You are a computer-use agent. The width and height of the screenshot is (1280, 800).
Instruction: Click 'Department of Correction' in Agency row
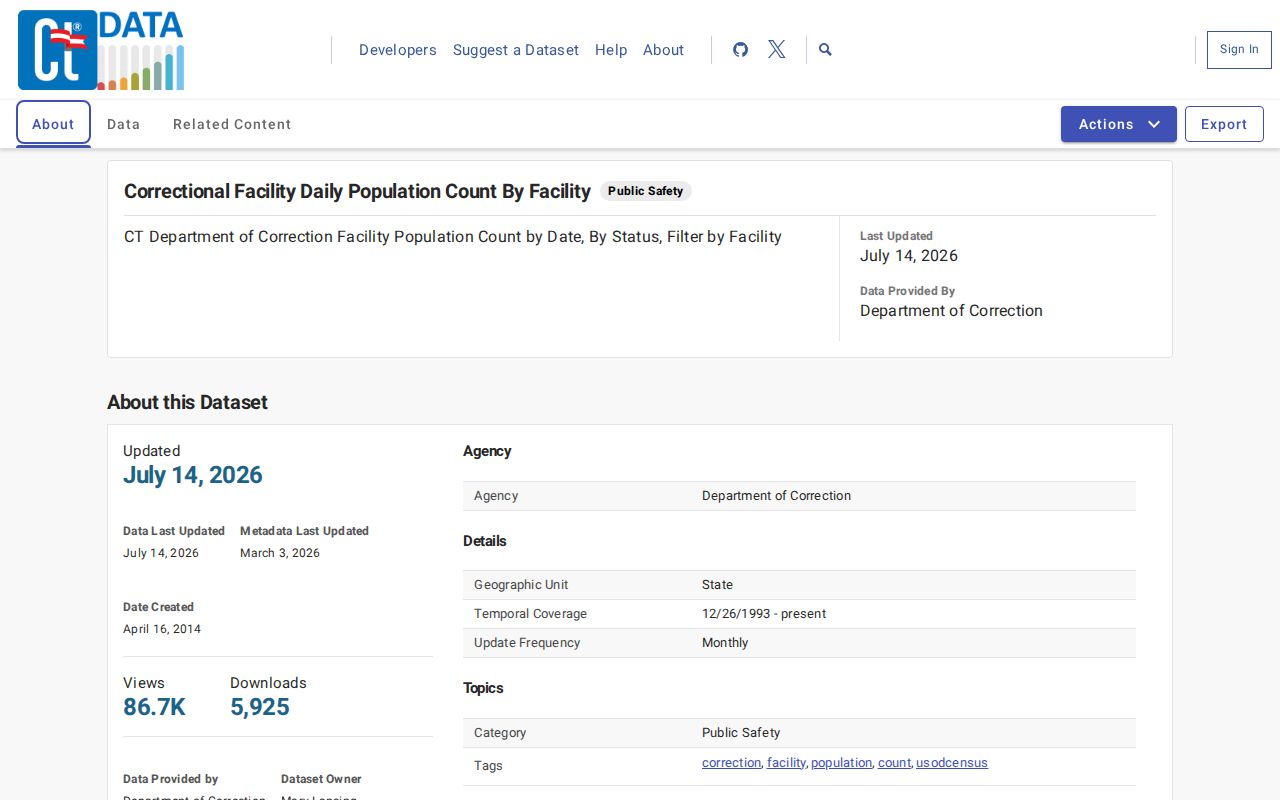[x=776, y=496]
